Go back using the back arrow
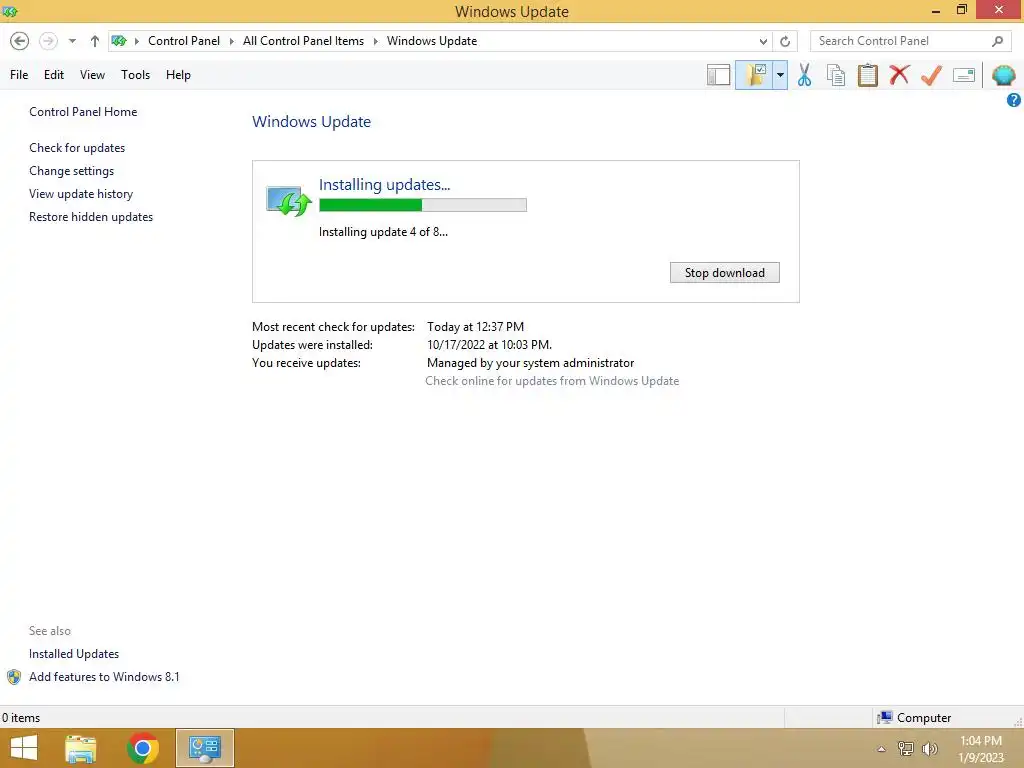Viewport: 1024px width, 768px height. coord(20,41)
